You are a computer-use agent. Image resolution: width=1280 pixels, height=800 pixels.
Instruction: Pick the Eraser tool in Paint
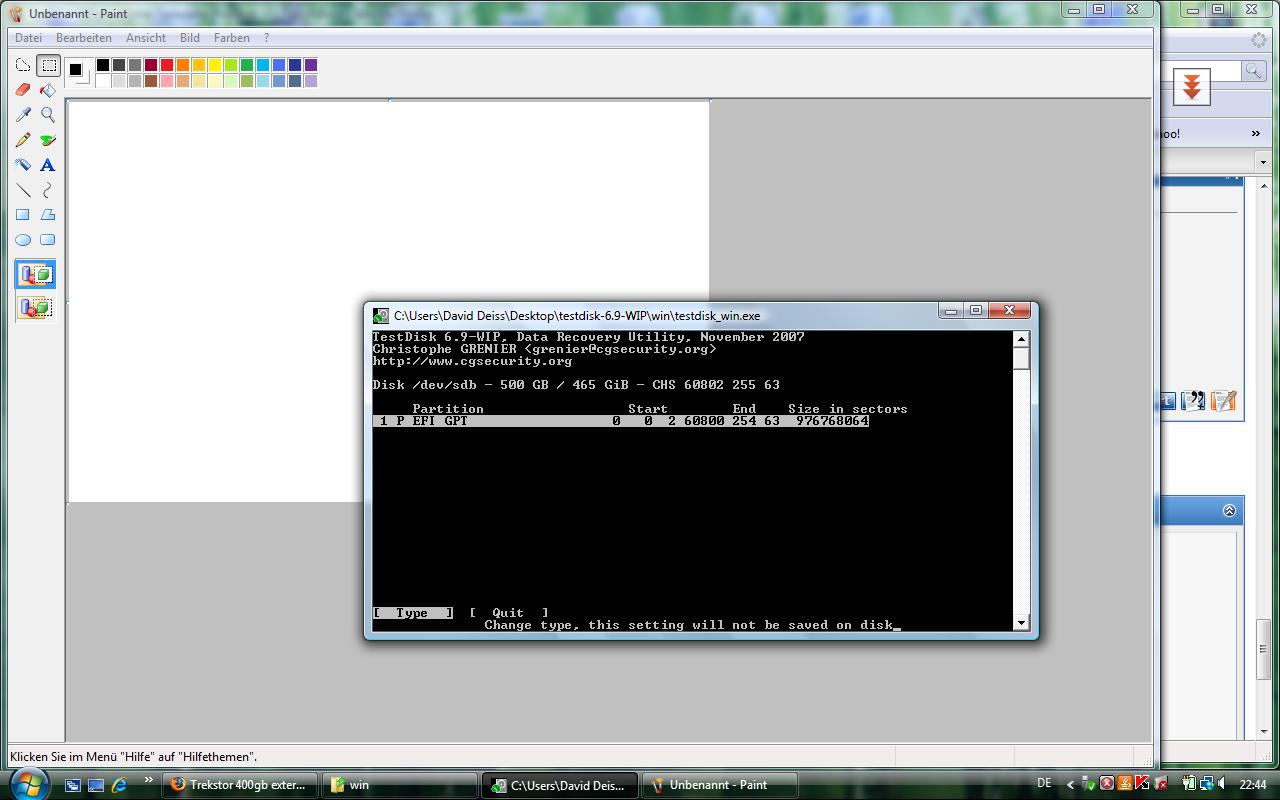[x=23, y=90]
